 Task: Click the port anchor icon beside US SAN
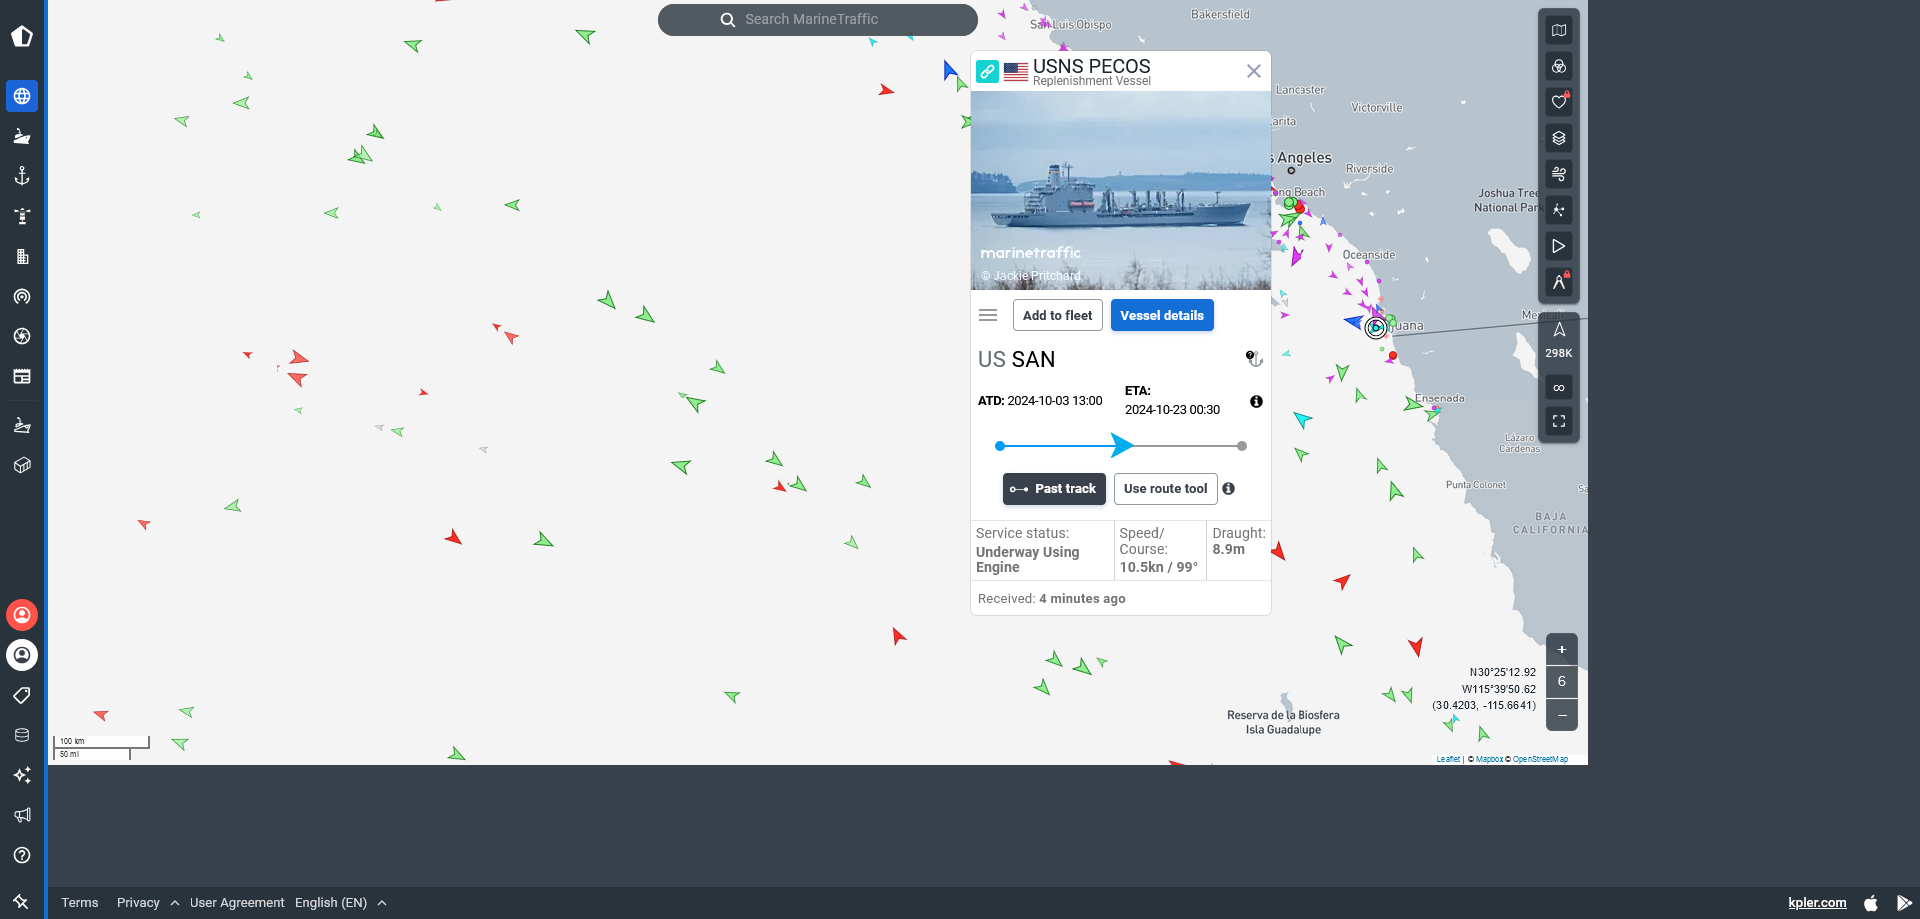click(1254, 358)
